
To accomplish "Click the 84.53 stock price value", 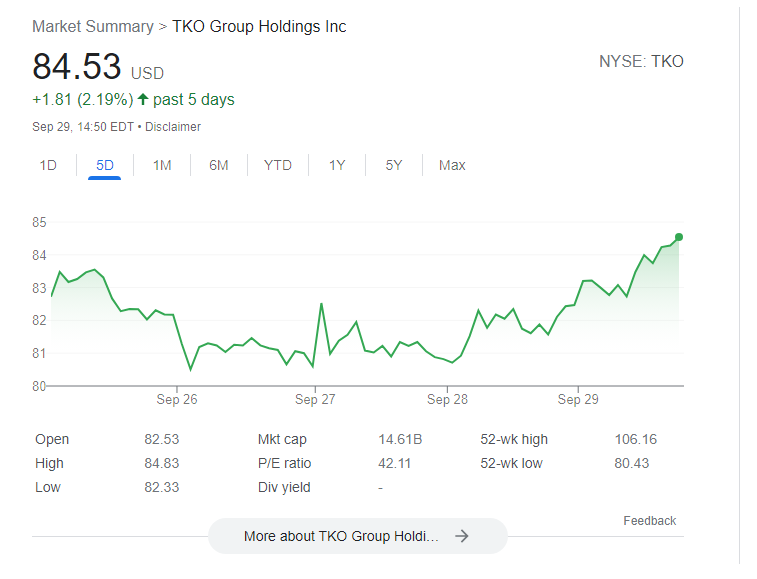I will pos(77,67).
